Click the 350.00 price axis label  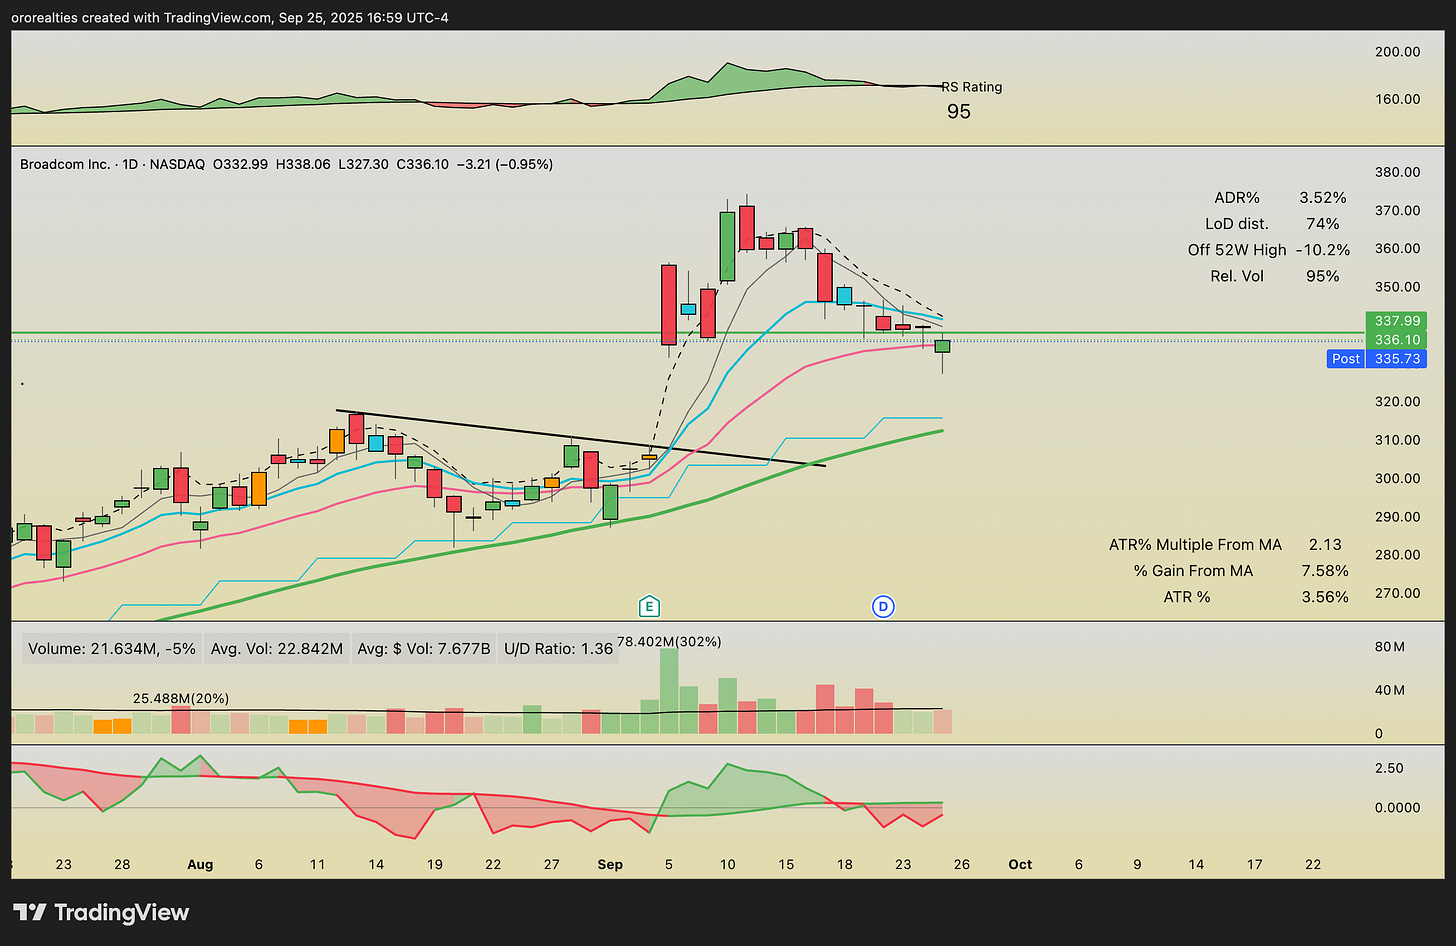click(1397, 287)
